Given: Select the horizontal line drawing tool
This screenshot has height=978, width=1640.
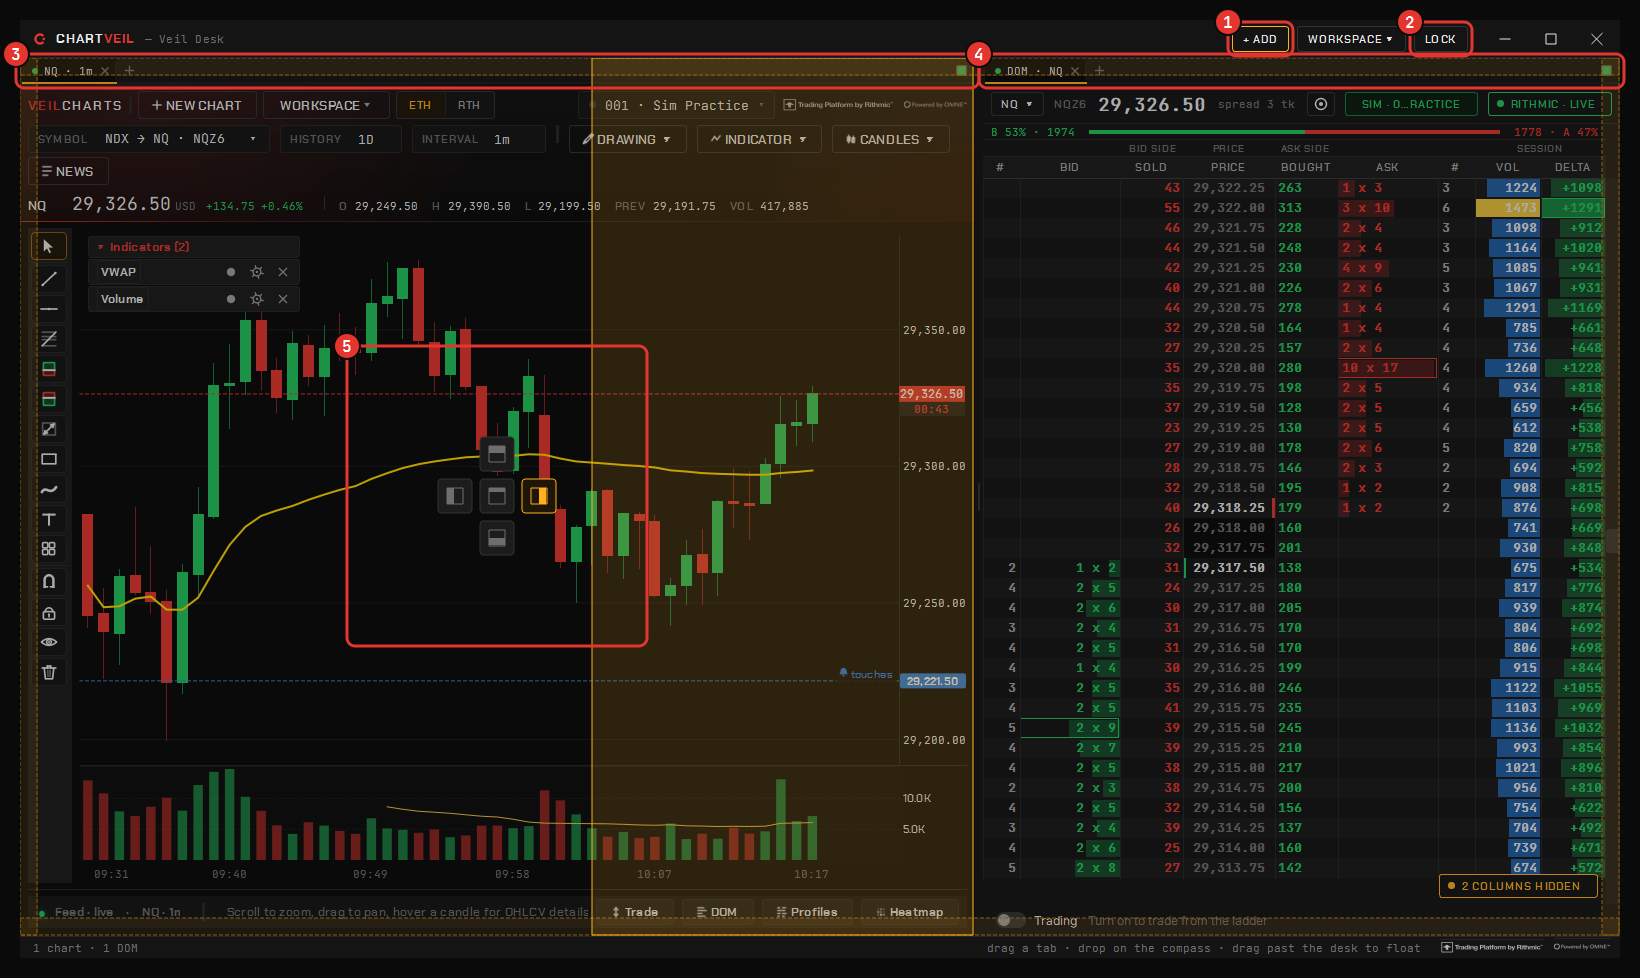Looking at the screenshot, I should pos(48,309).
